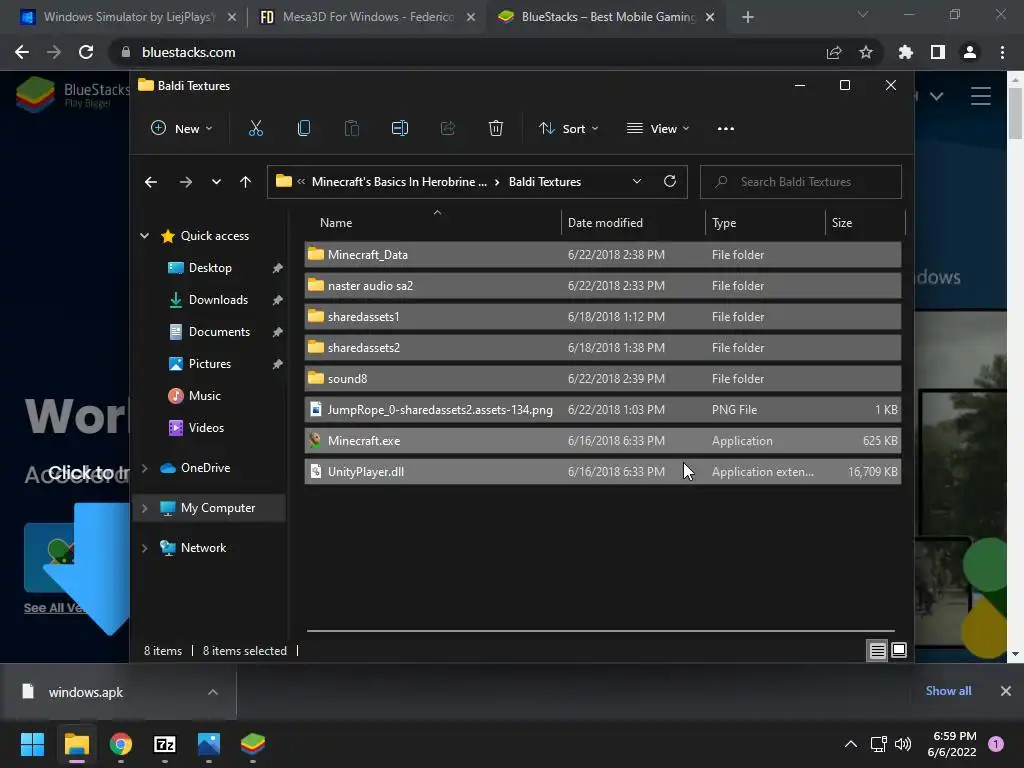Image resolution: width=1024 pixels, height=768 pixels.
Task: Open Chrome side panel icon
Action: pos(938,52)
